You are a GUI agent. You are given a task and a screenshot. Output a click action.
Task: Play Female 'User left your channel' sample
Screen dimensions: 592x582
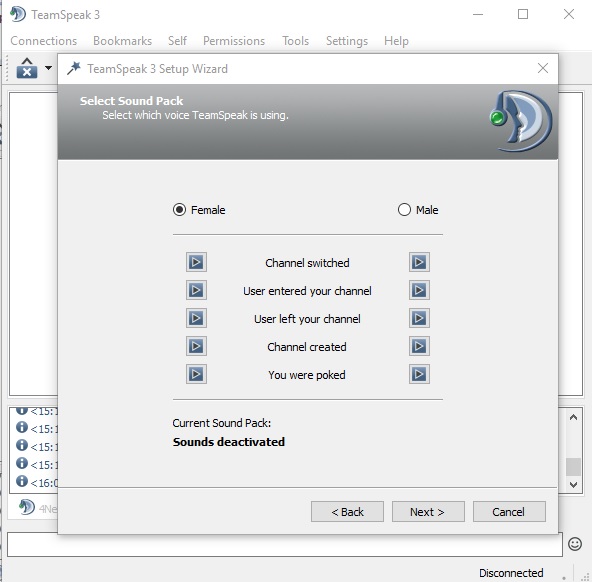196,318
